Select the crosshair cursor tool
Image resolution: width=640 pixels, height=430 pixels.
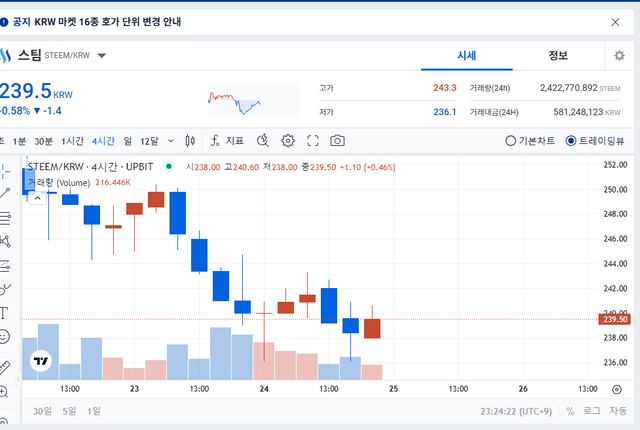coord(4,172)
